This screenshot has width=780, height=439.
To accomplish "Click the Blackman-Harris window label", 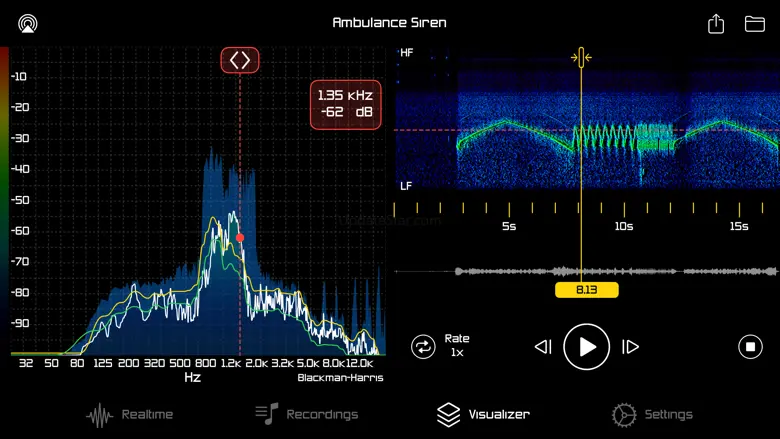I will coord(340,378).
